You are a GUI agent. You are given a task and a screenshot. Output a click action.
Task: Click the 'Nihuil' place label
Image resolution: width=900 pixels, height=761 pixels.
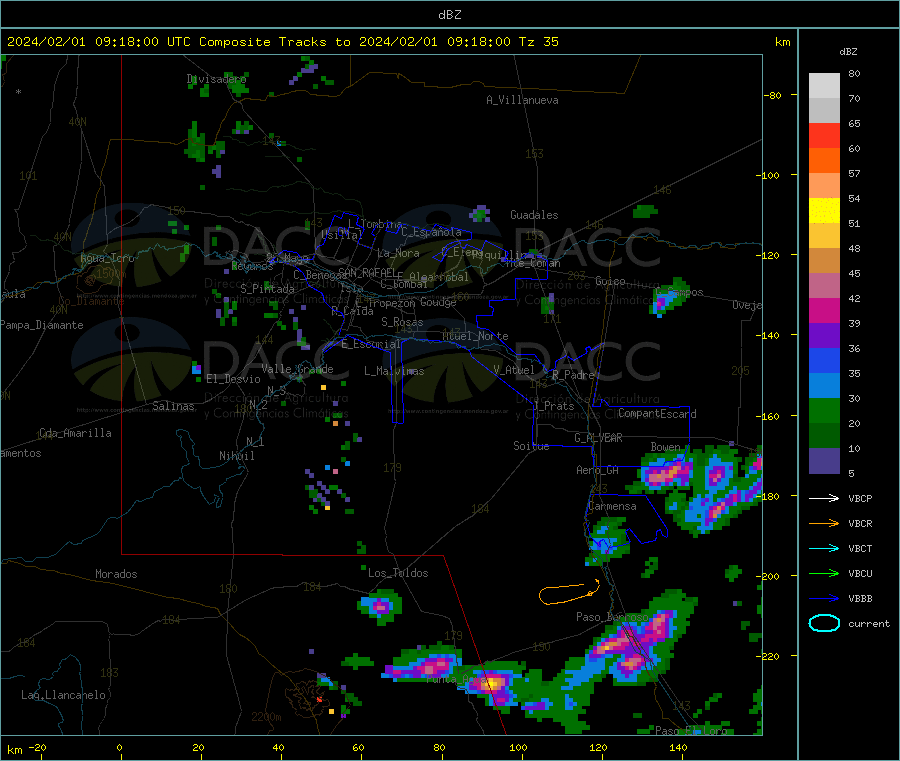pos(236,456)
